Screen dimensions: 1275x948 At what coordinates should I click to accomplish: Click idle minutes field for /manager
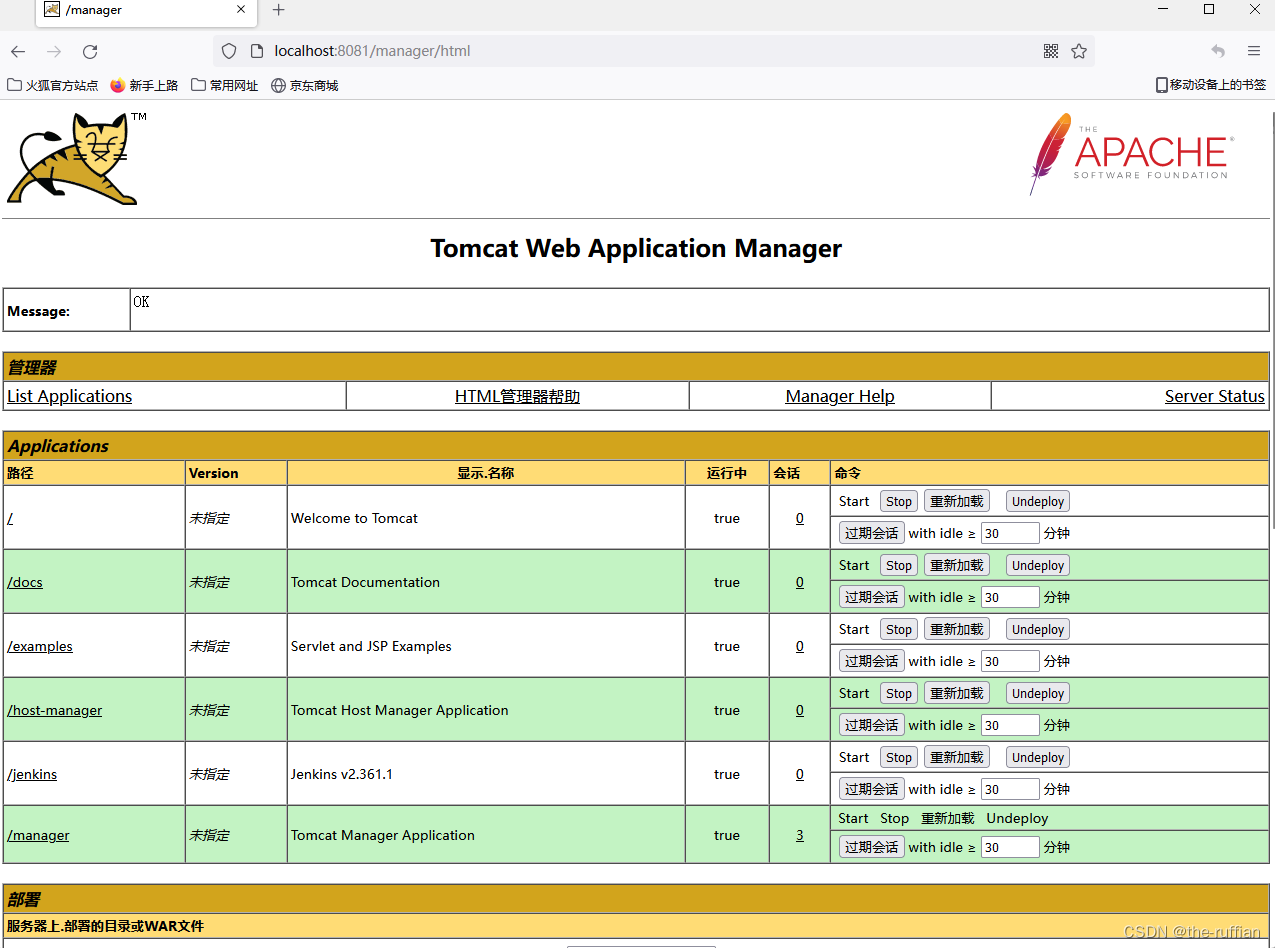click(1010, 847)
